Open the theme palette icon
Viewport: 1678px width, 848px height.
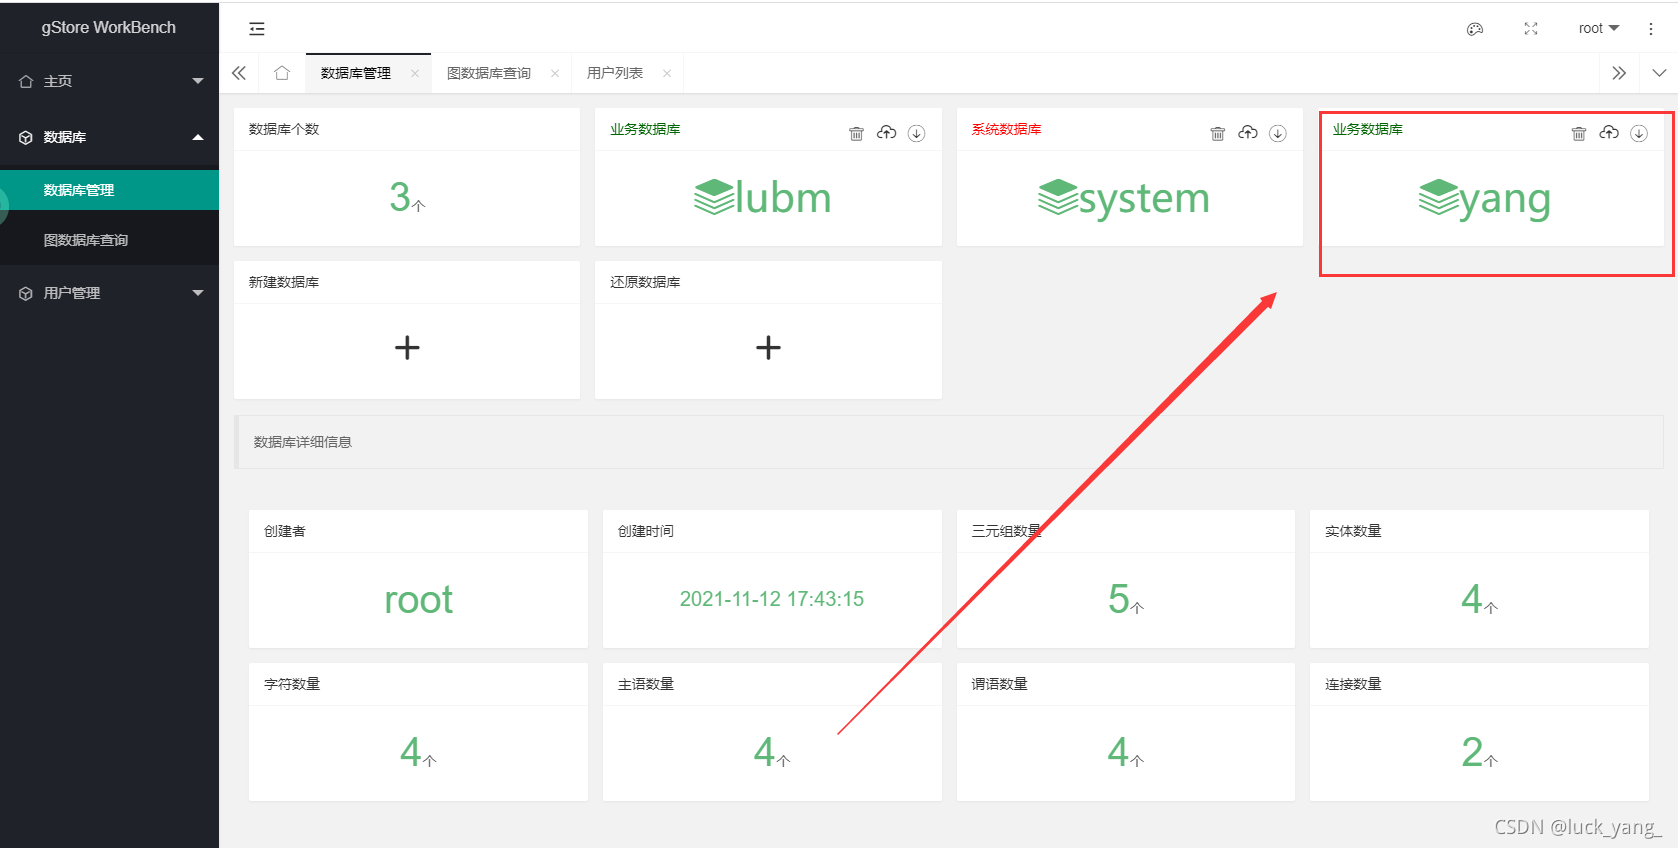(1474, 29)
